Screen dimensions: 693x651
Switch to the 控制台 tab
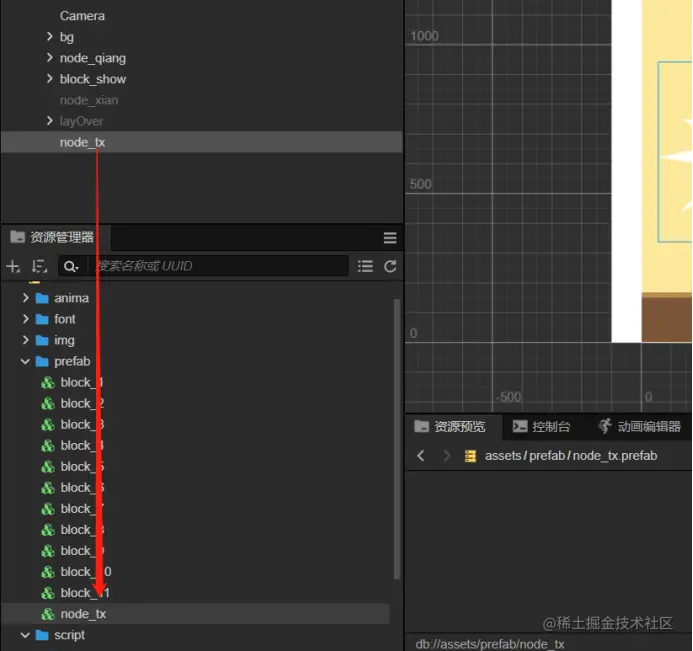[x=541, y=426]
